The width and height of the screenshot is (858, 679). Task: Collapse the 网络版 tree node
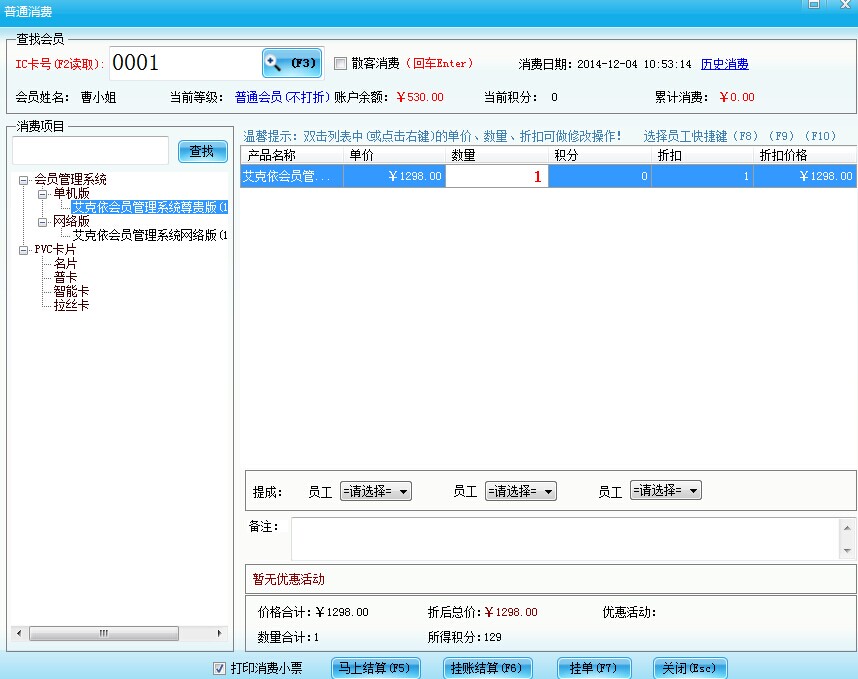[x=42, y=222]
